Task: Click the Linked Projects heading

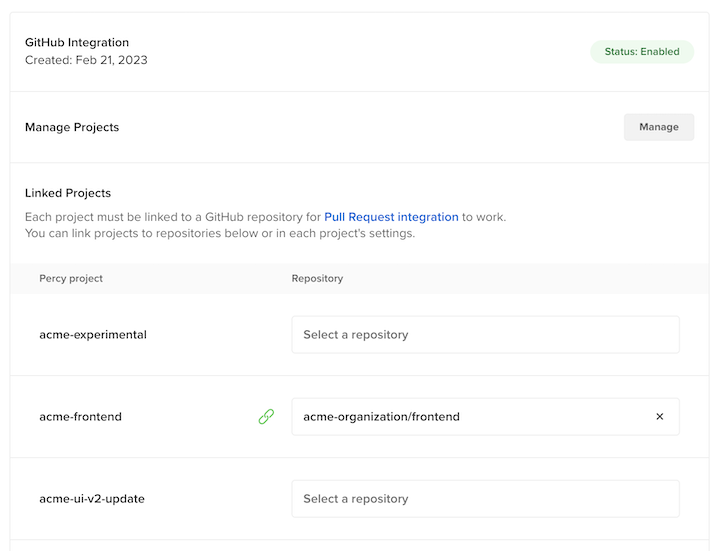Action: pyautogui.click(x=68, y=193)
